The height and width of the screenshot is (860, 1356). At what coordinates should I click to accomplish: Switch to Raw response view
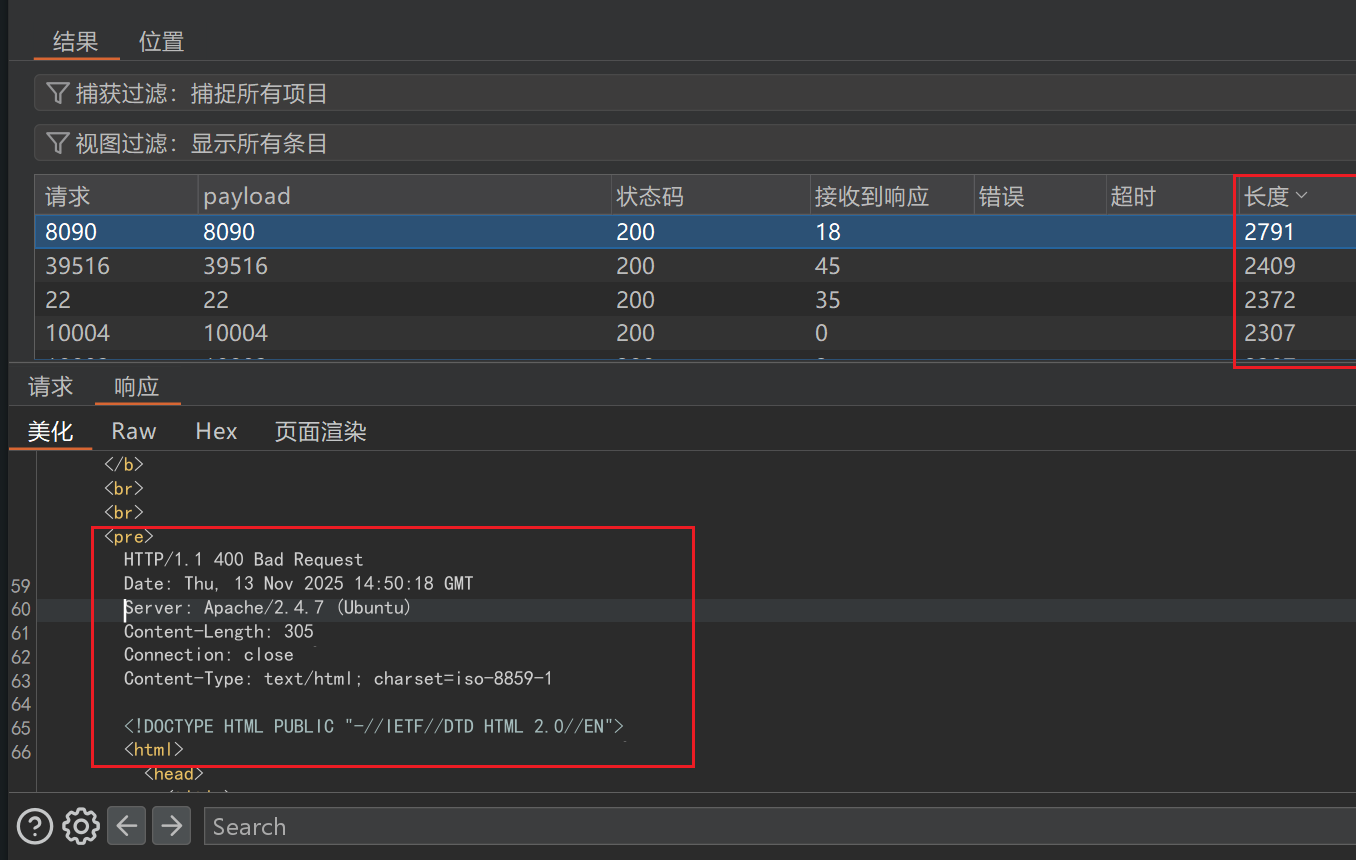(133, 431)
